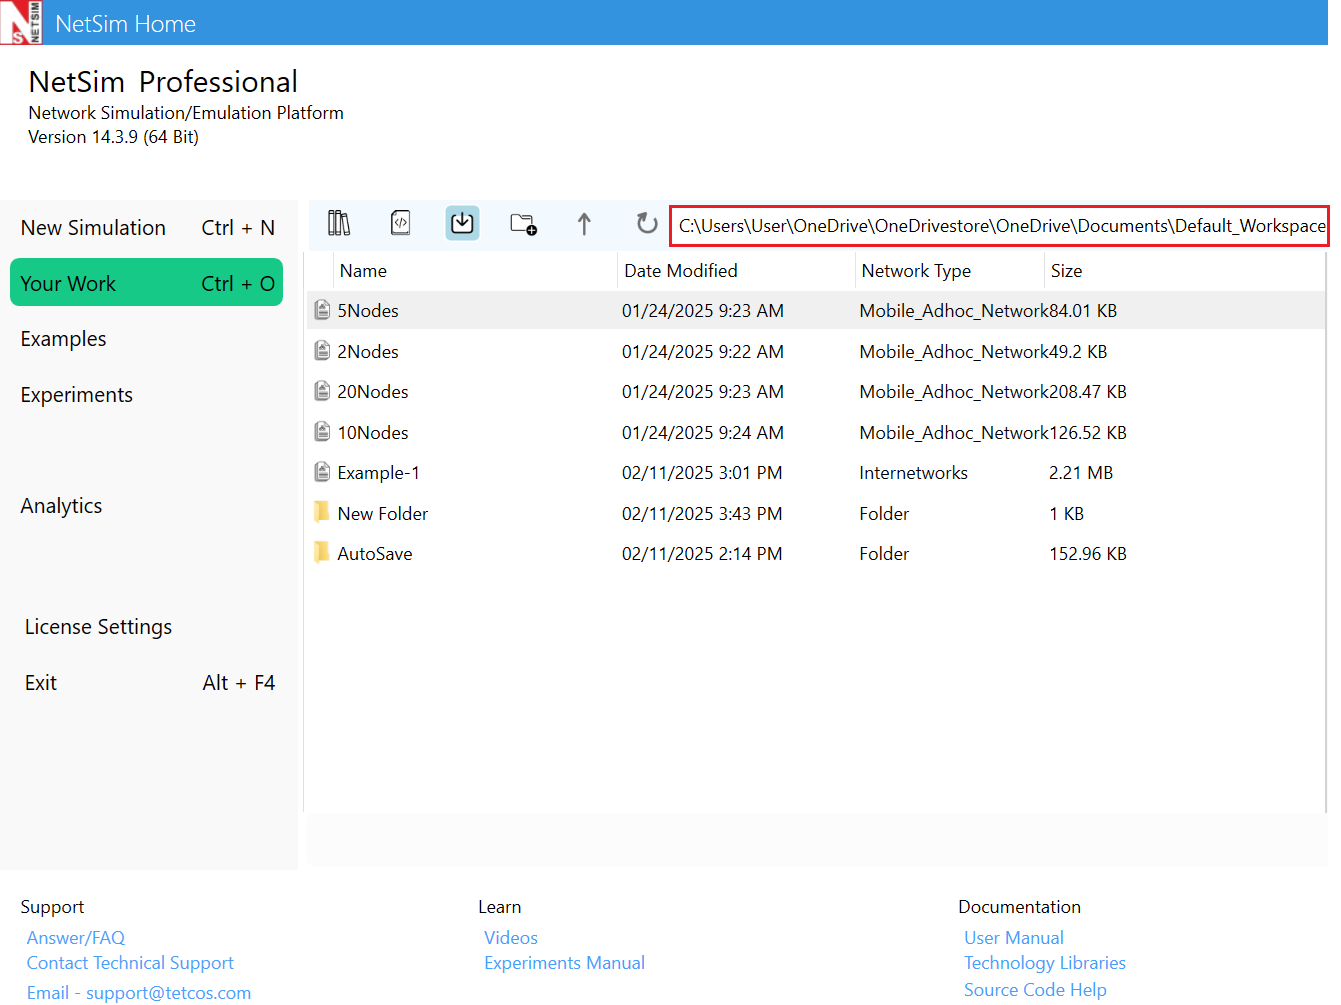Click file icon beside 20Nodes
This screenshot has height=1005, width=1341.
click(322, 391)
